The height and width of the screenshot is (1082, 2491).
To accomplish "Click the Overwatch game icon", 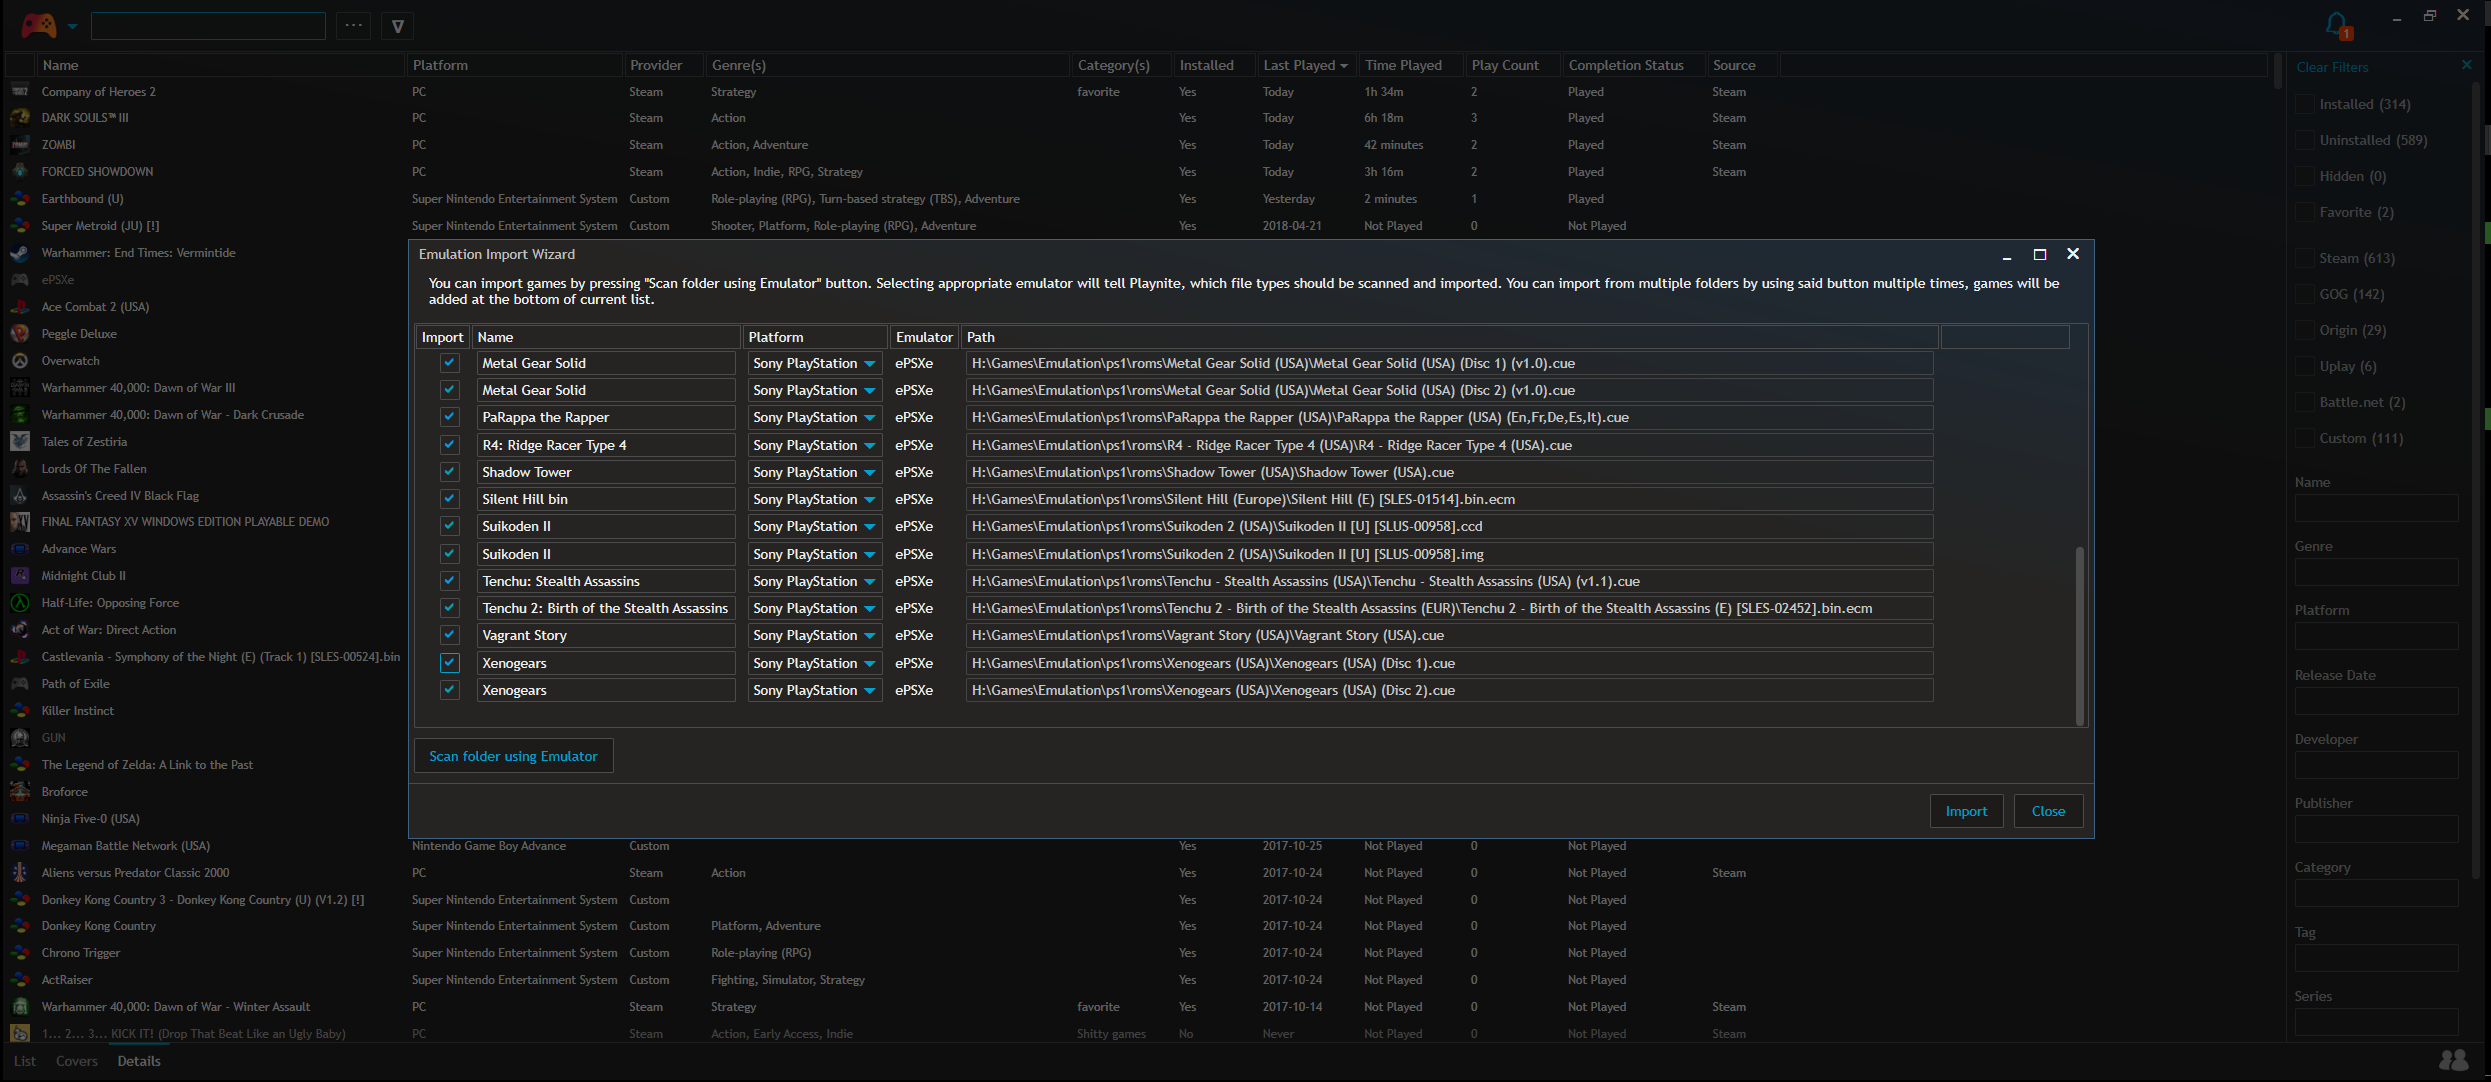I will (20, 360).
